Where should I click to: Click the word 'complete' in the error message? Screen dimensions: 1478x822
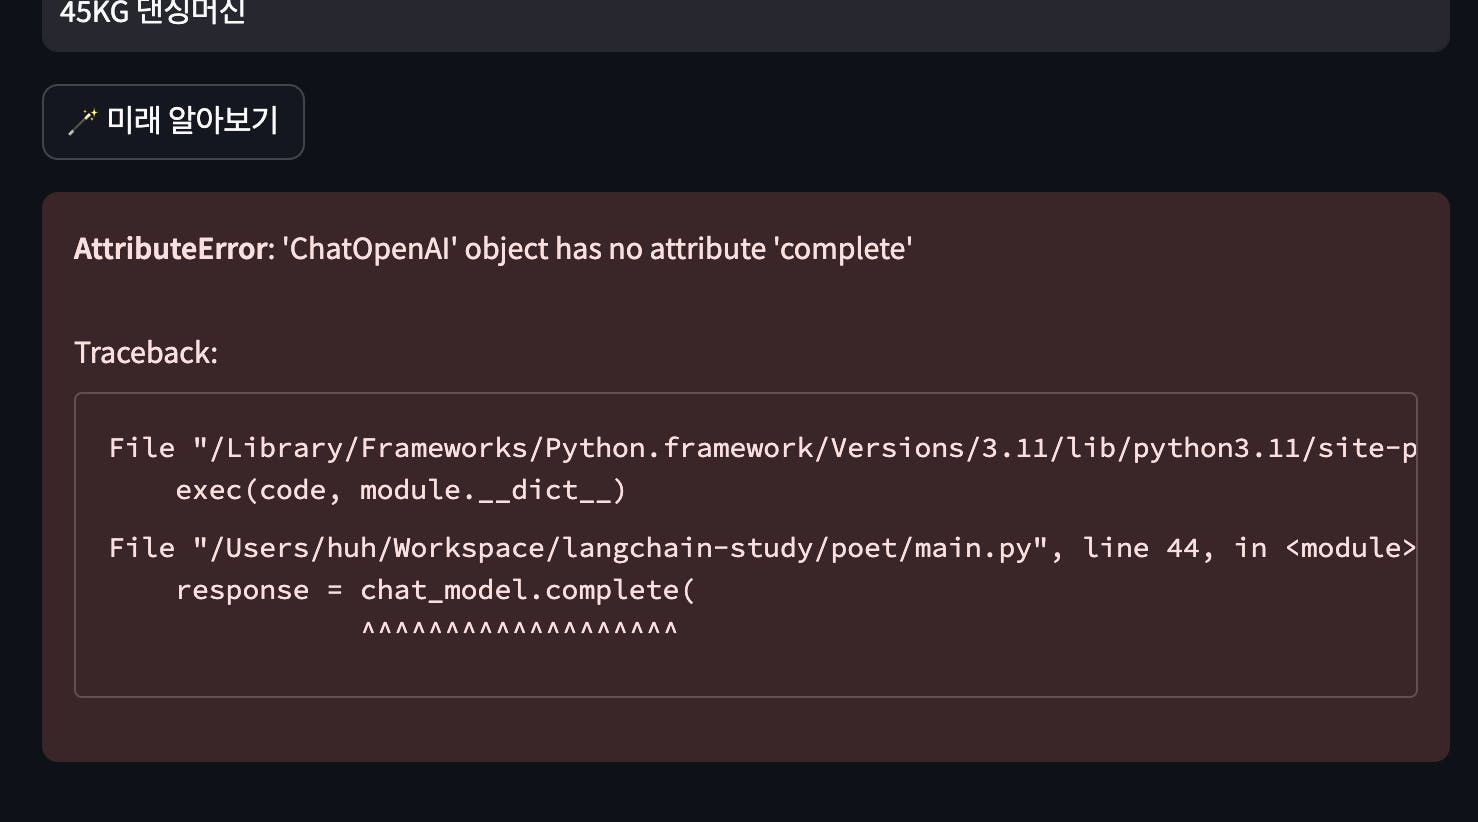pyautogui.click(x=843, y=248)
